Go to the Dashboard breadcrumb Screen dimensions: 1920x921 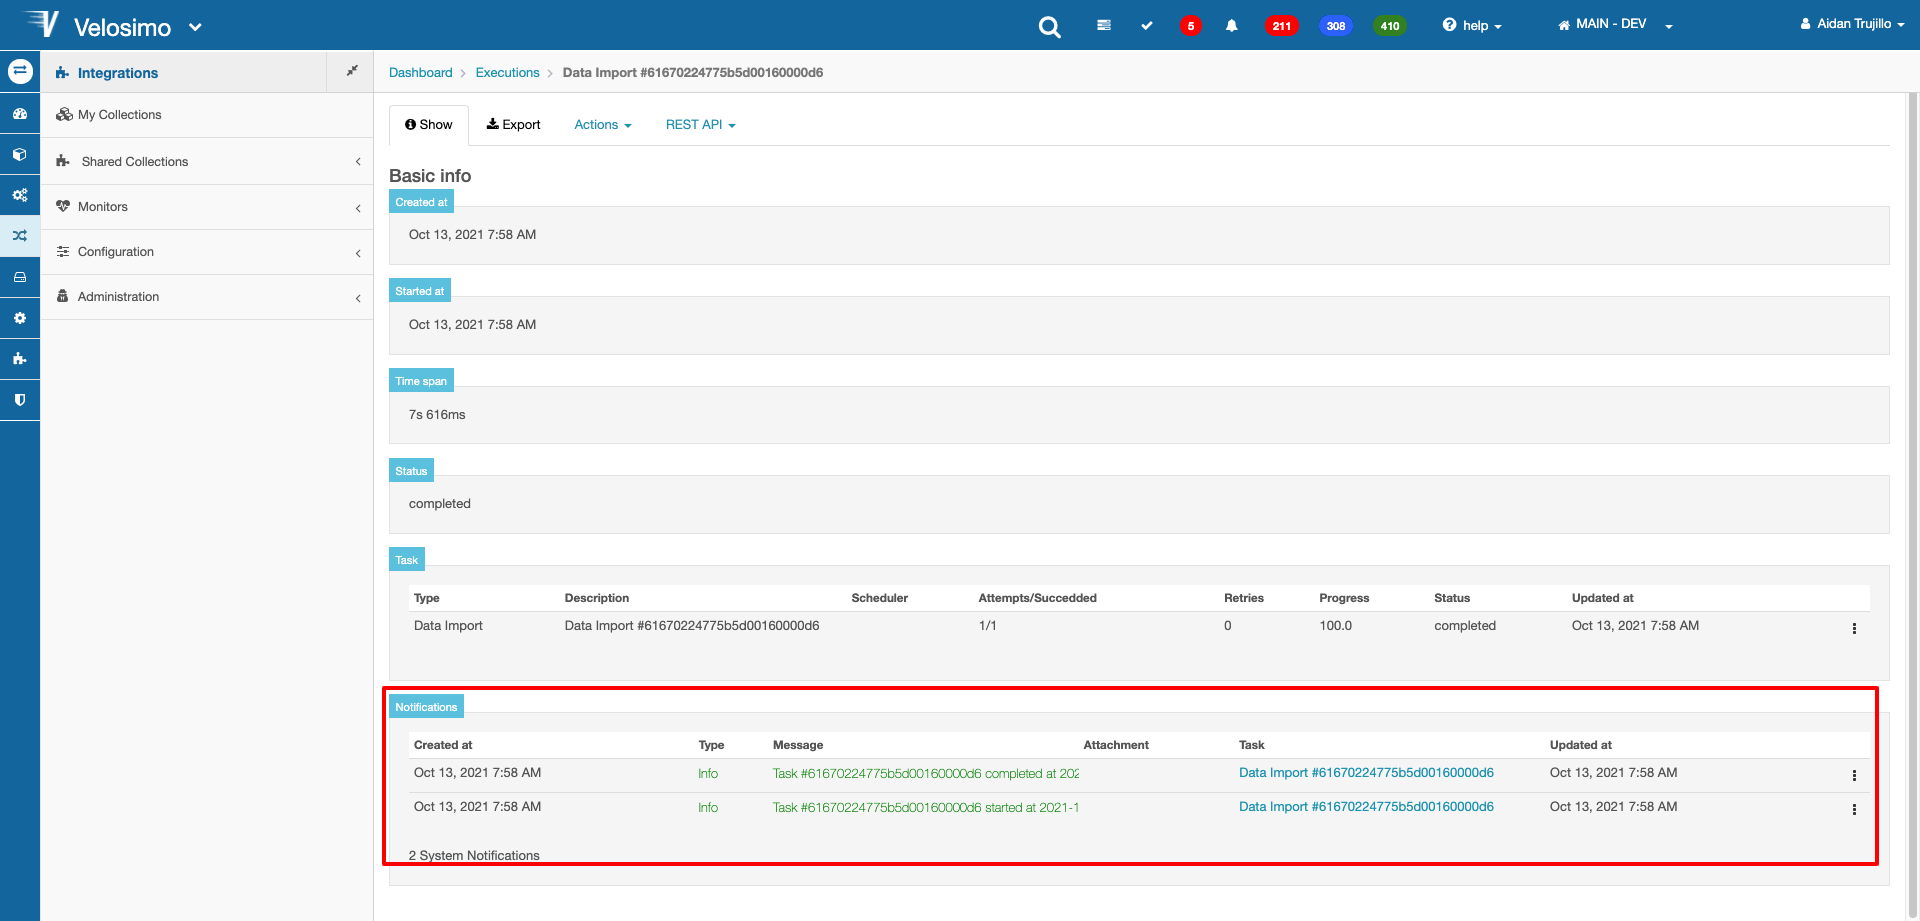coord(421,73)
